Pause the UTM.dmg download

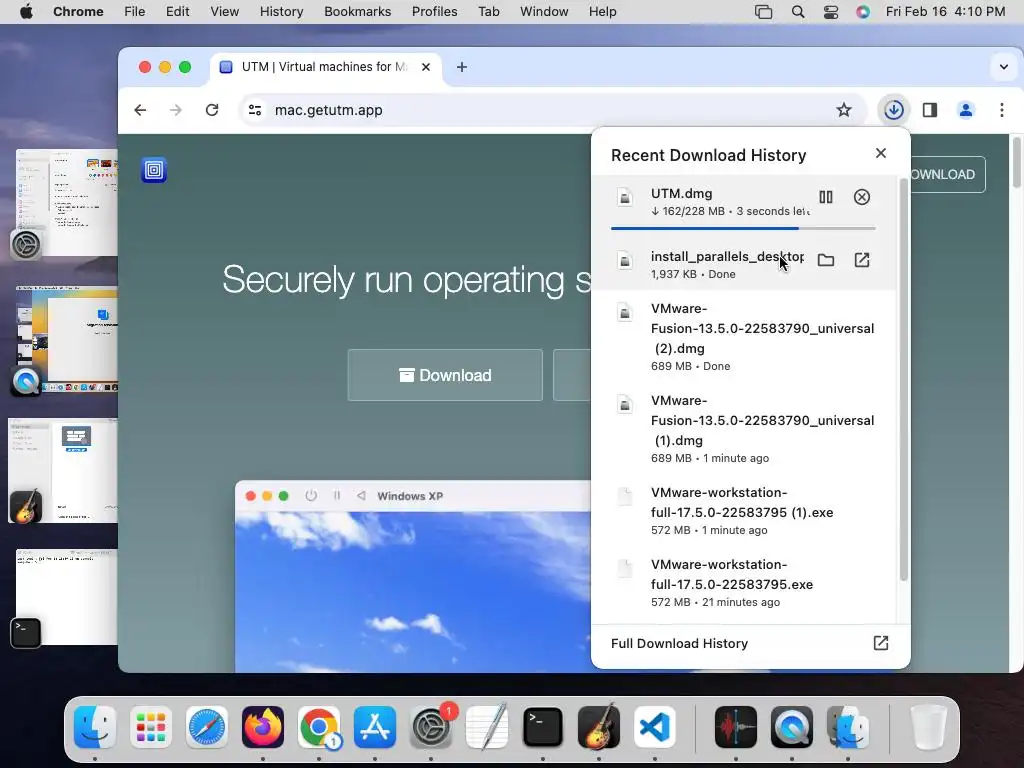pos(825,197)
